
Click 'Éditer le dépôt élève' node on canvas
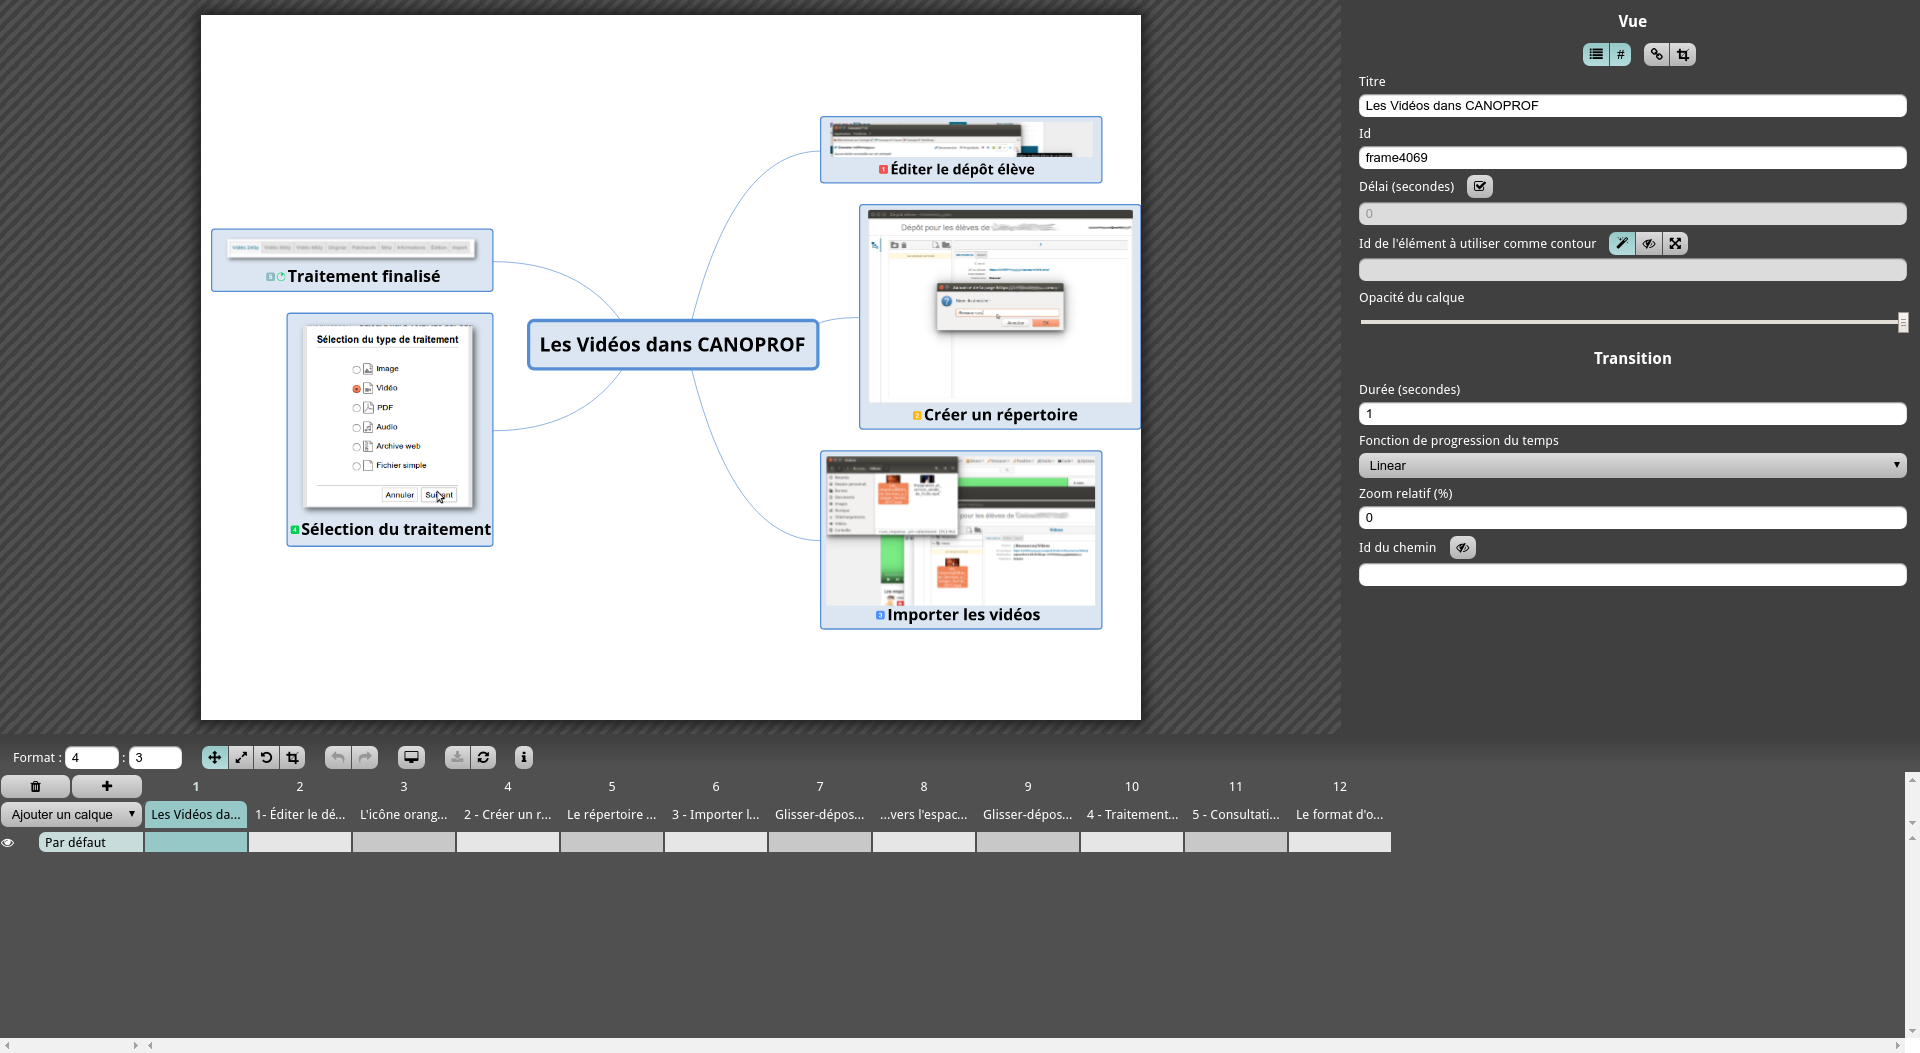click(961, 150)
